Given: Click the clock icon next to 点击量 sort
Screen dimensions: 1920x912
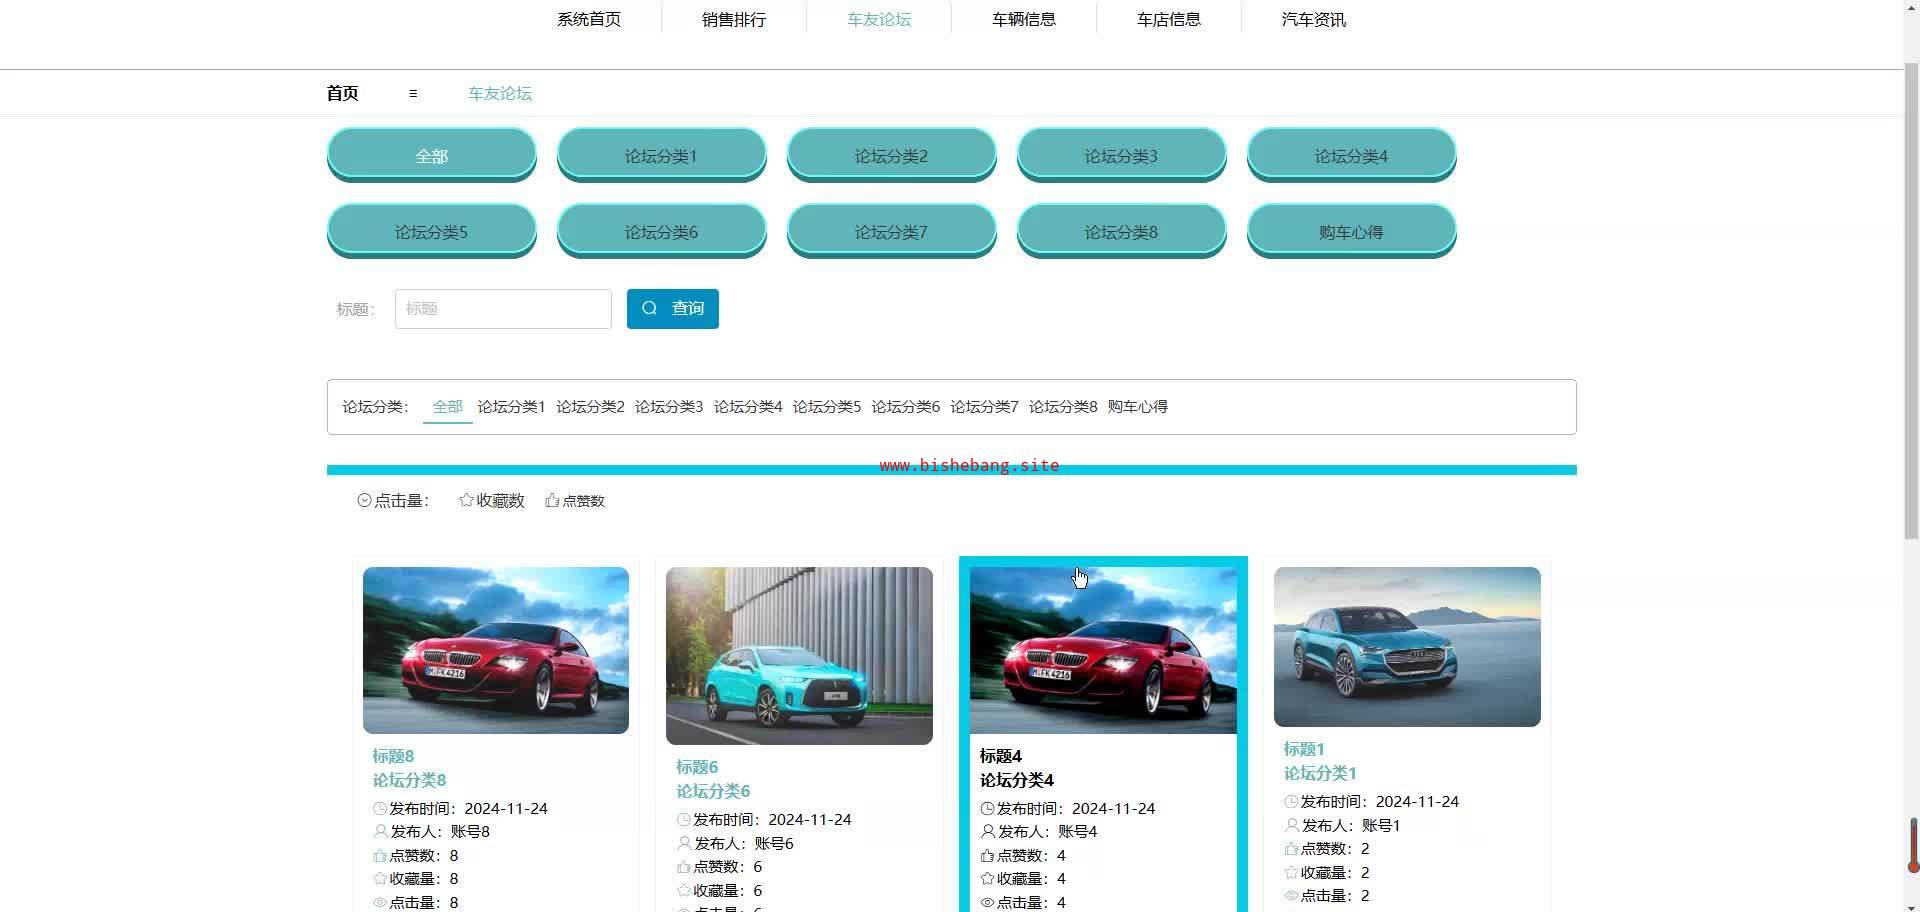Looking at the screenshot, I should pyautogui.click(x=364, y=500).
